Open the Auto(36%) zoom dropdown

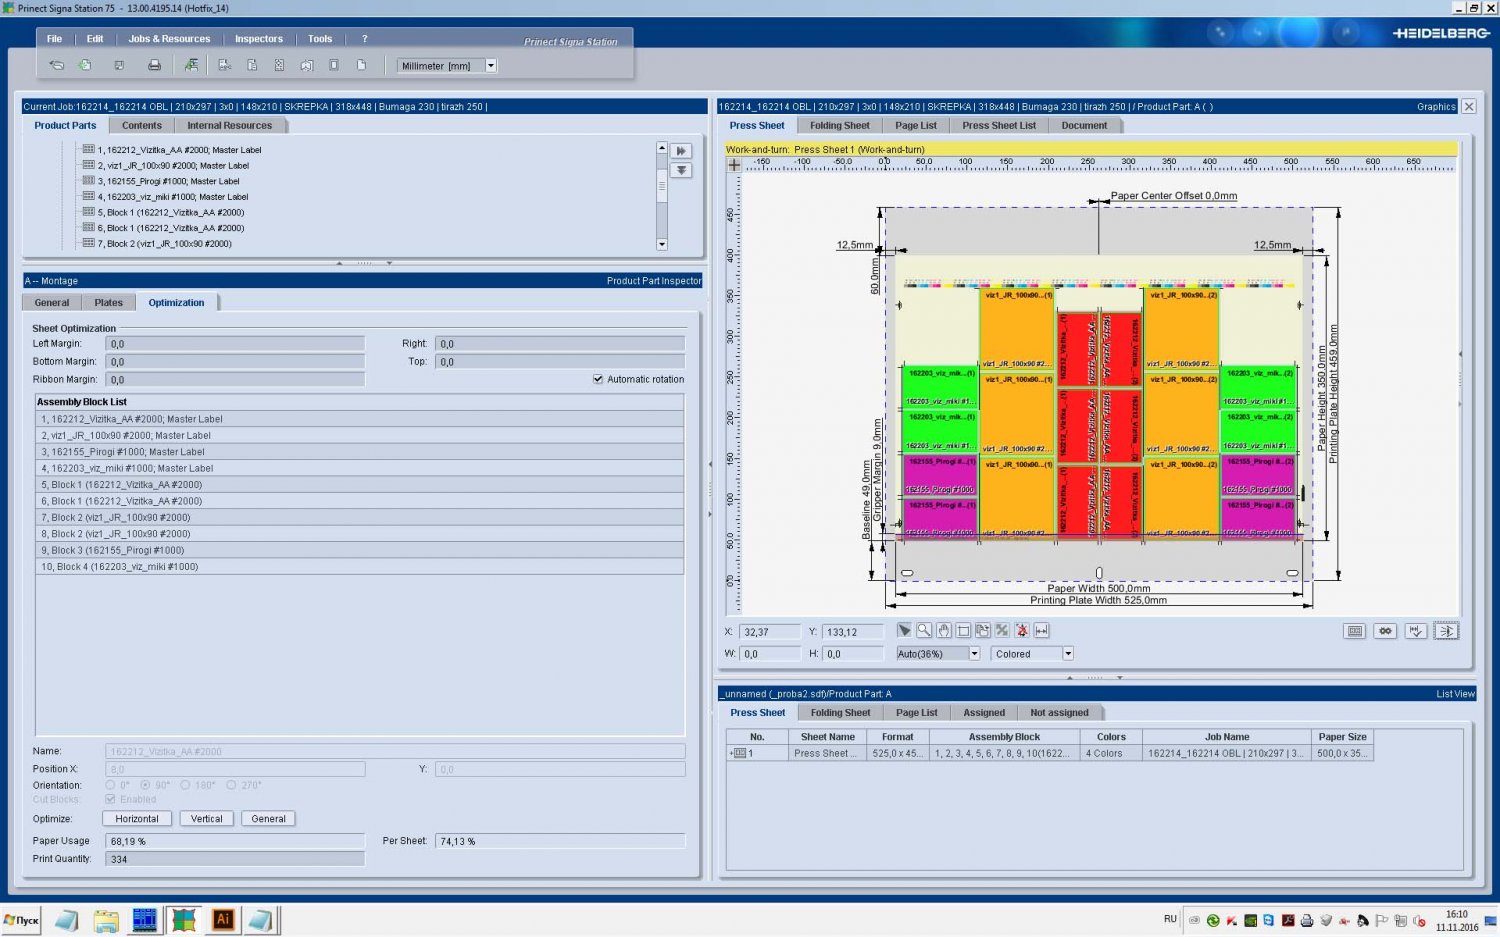tap(974, 654)
